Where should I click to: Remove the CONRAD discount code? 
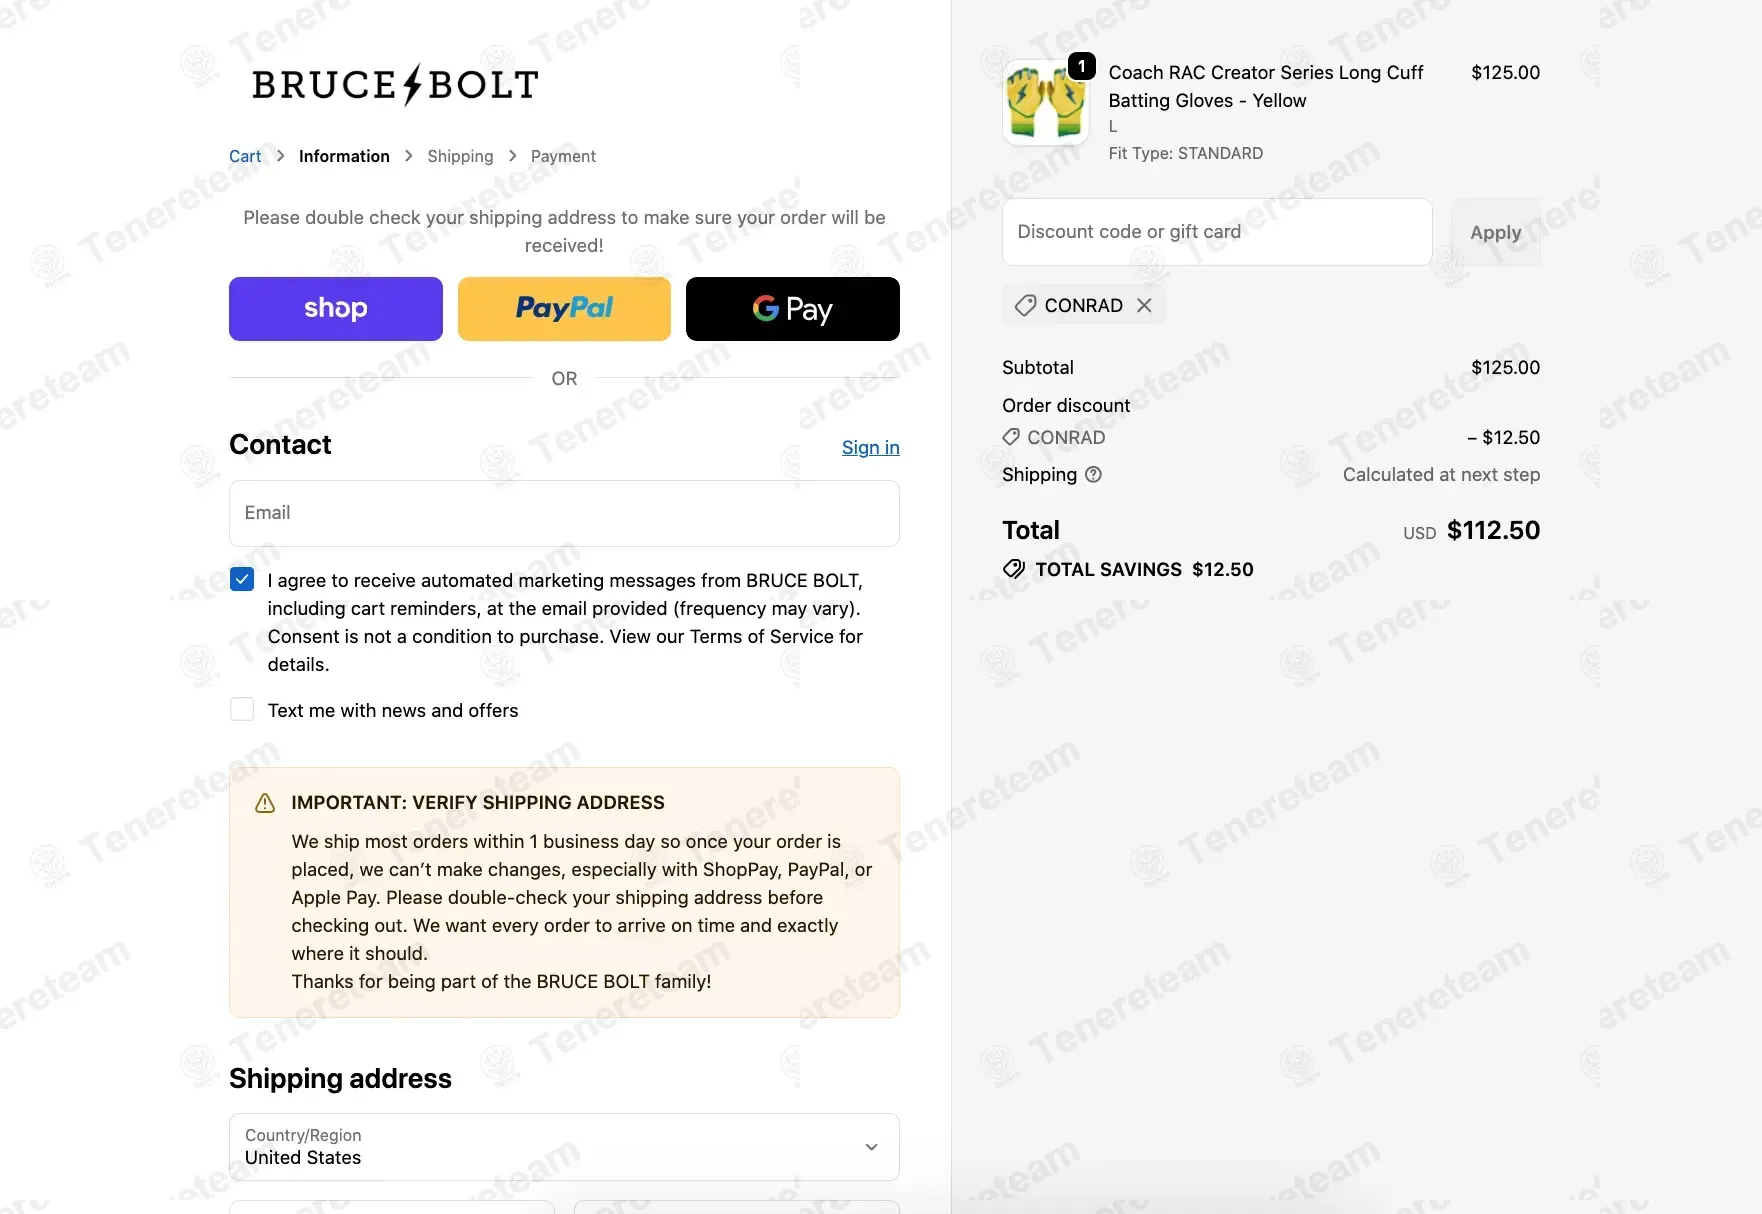pyautogui.click(x=1144, y=306)
